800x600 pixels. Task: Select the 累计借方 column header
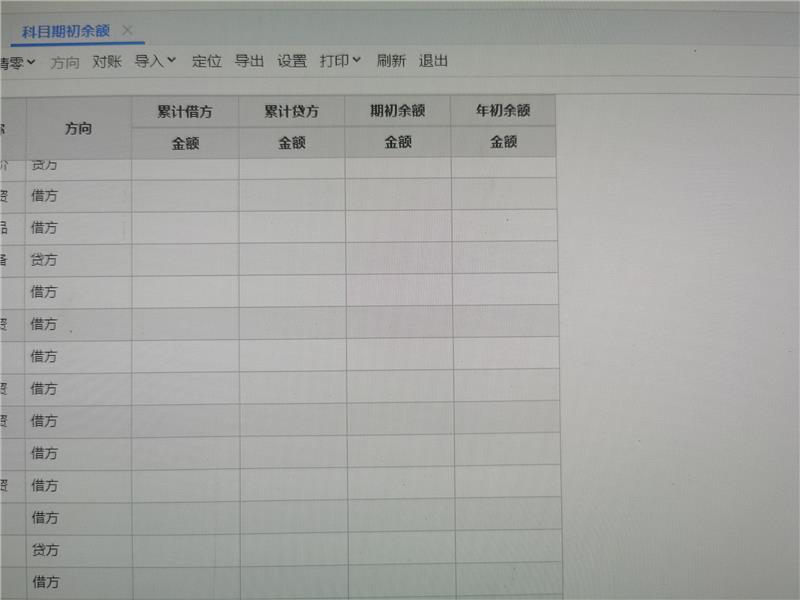click(185, 111)
